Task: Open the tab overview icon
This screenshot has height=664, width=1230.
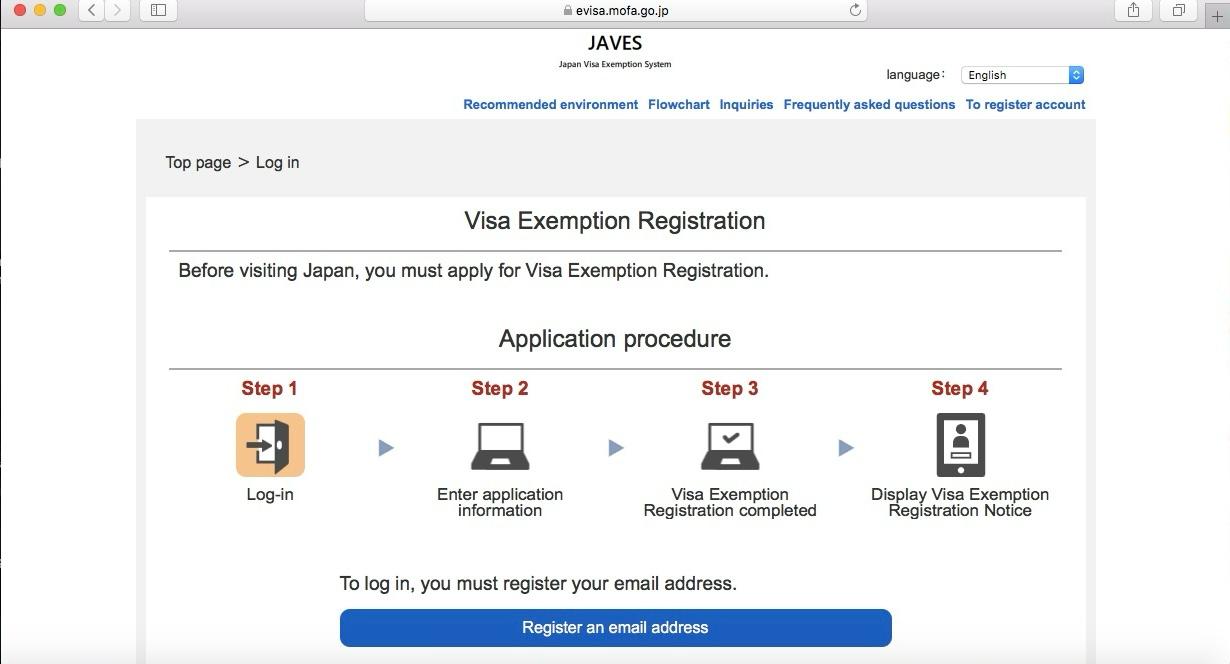Action: point(1178,10)
